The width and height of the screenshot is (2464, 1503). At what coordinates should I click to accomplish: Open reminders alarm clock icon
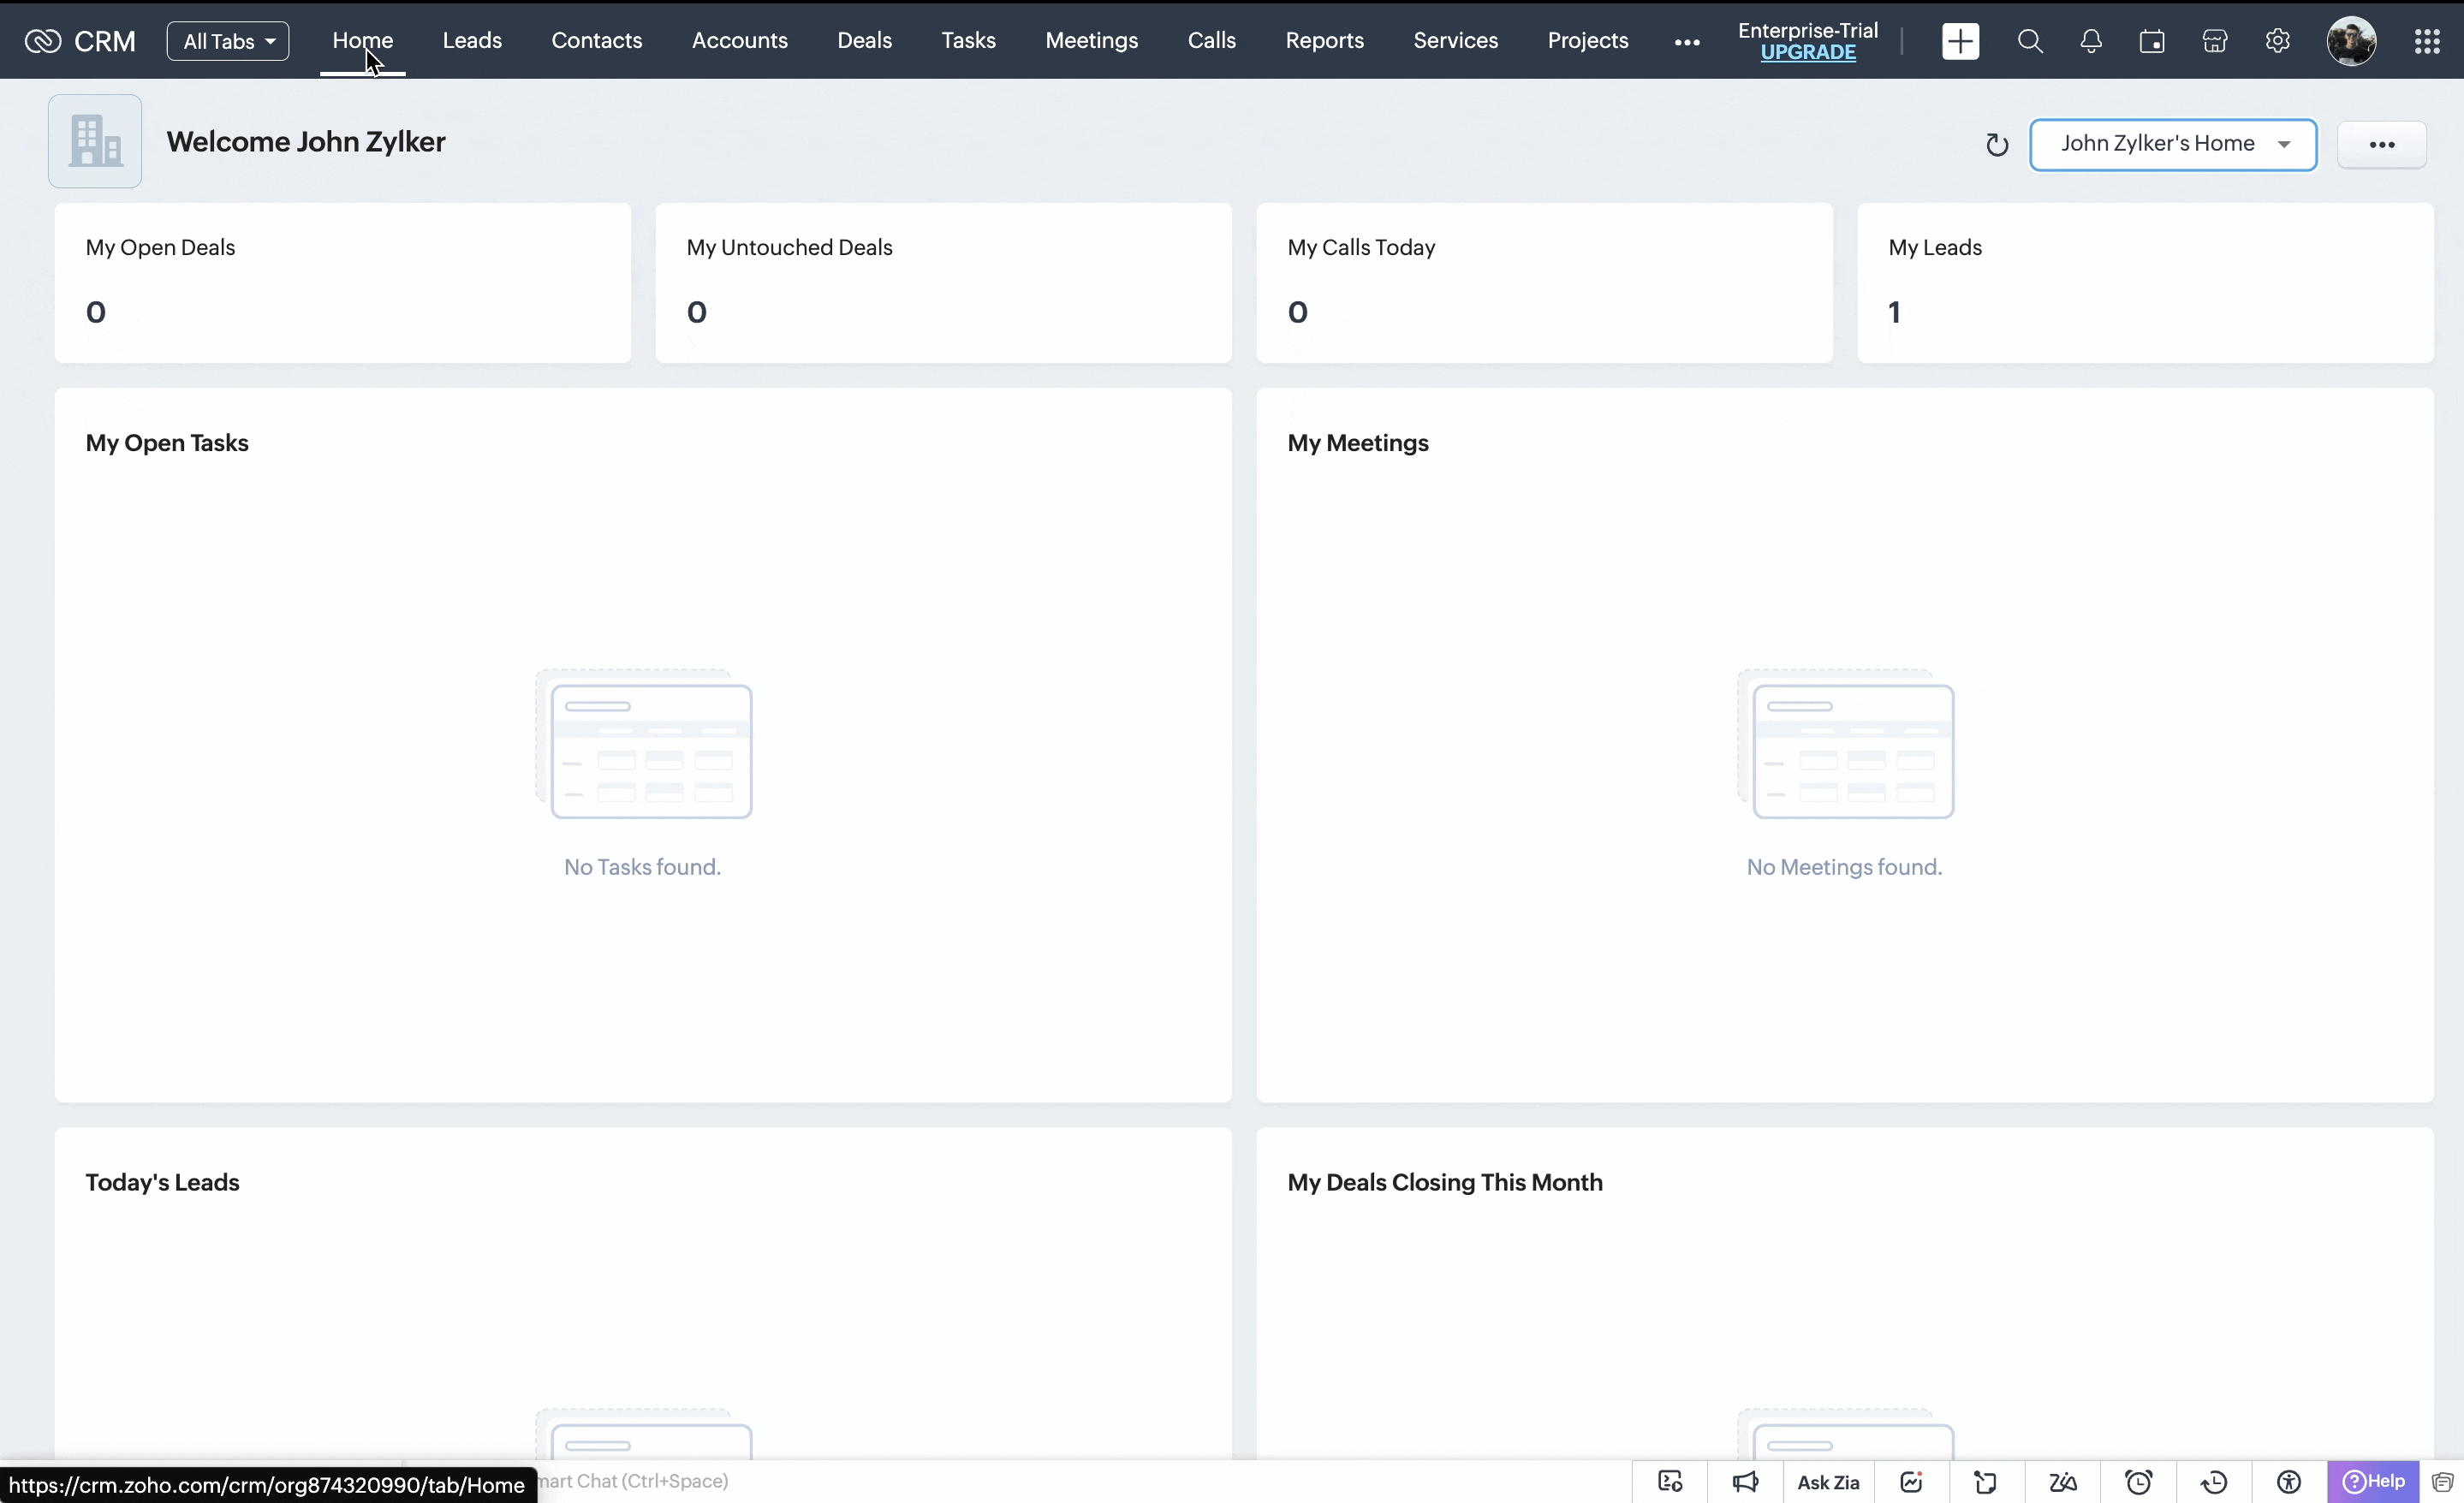coord(2138,1482)
